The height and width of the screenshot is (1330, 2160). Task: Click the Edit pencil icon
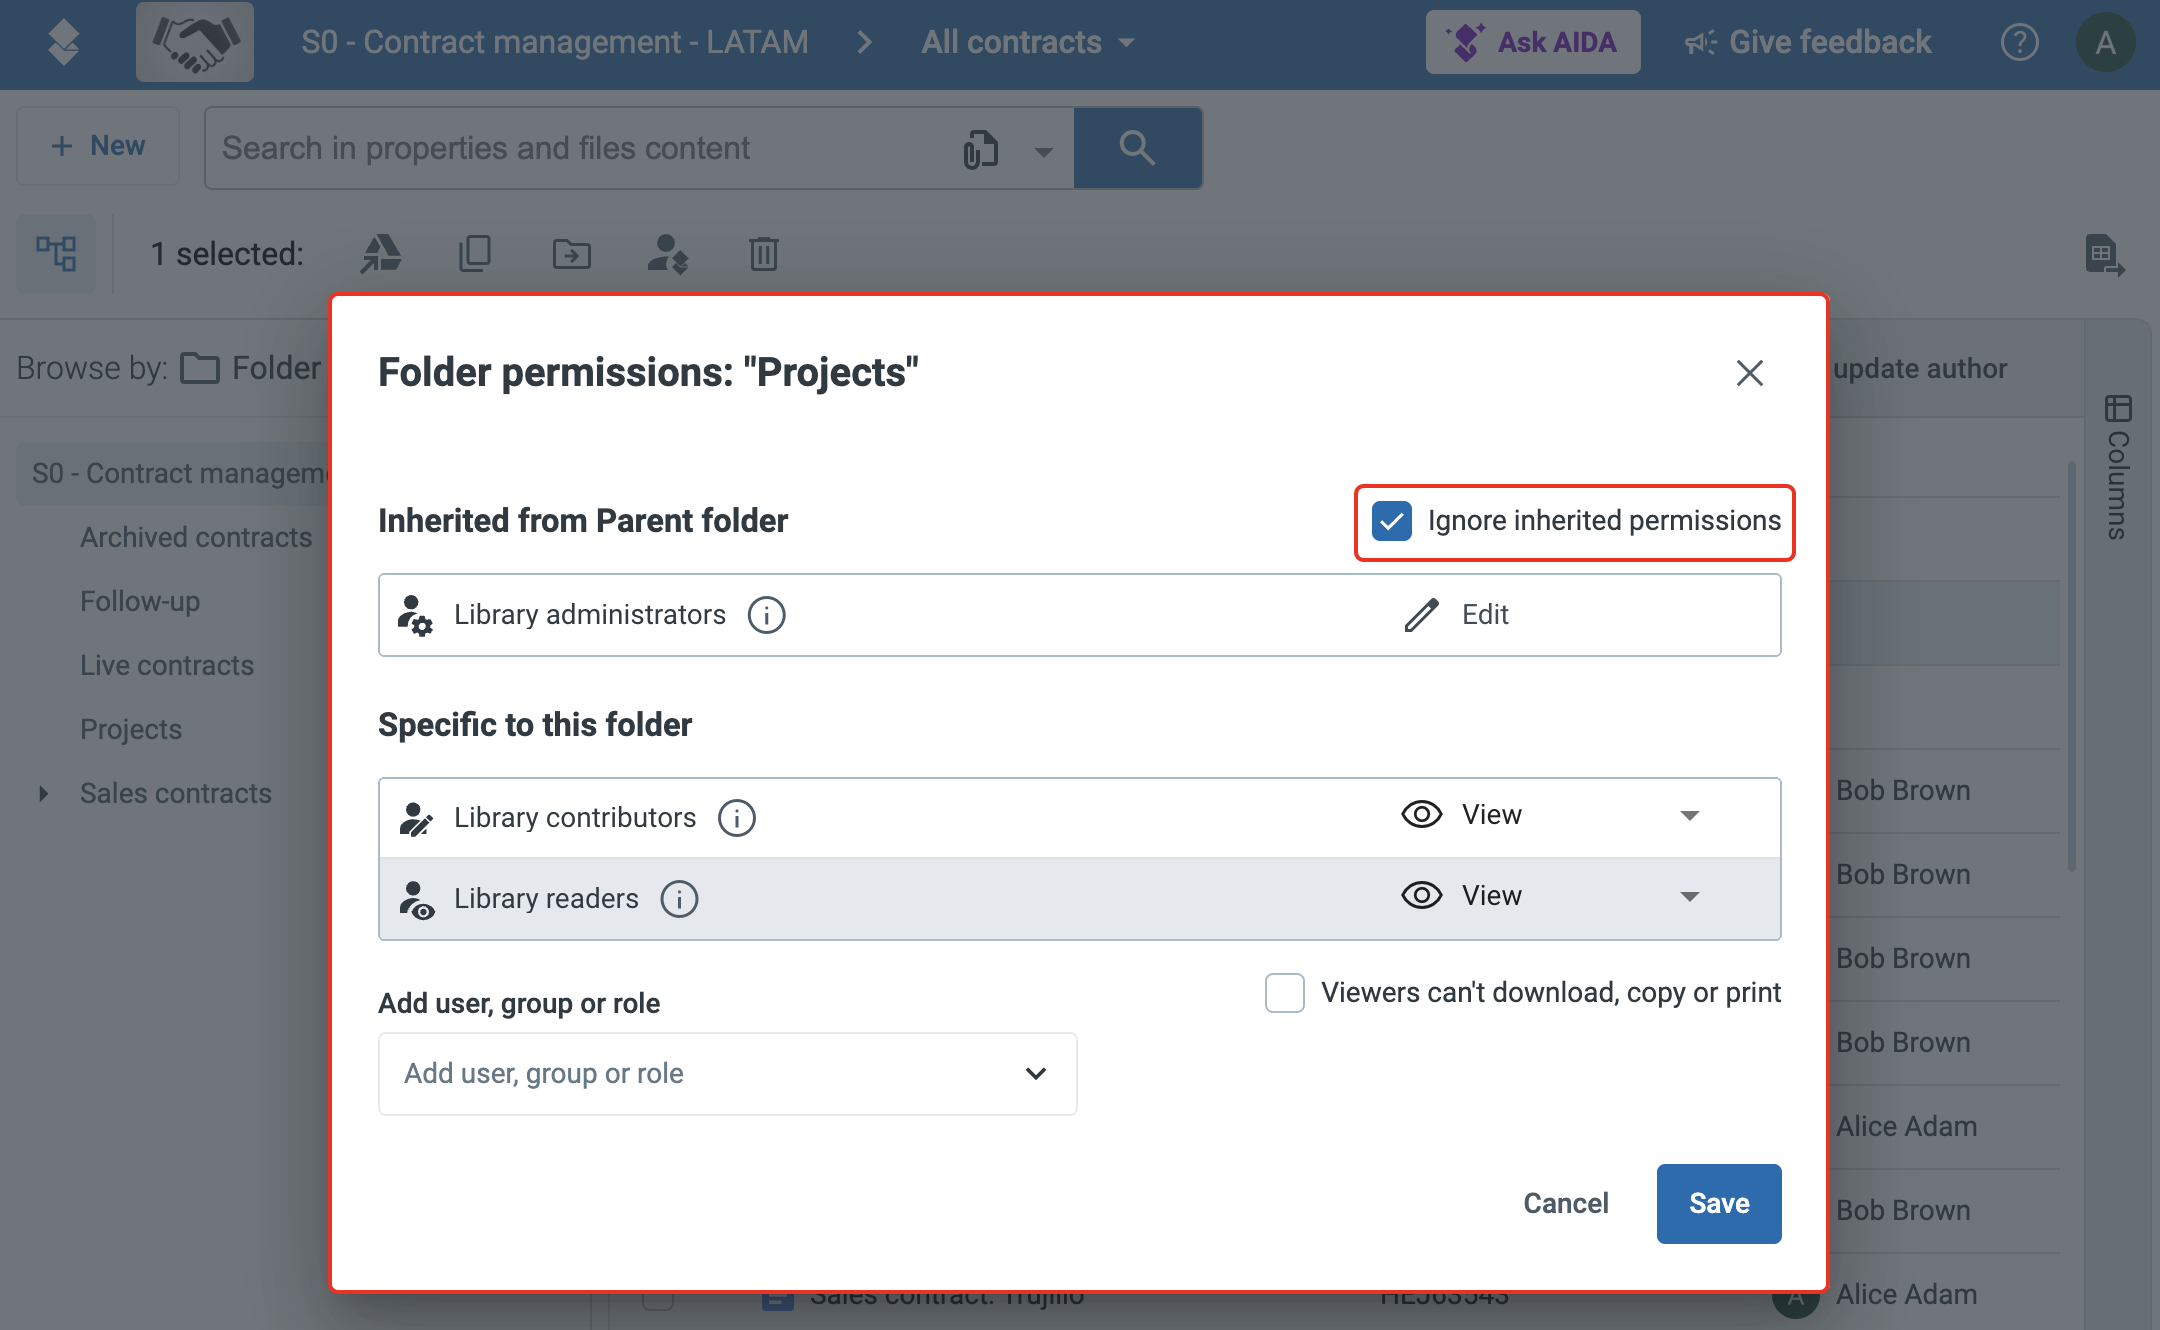click(1421, 615)
